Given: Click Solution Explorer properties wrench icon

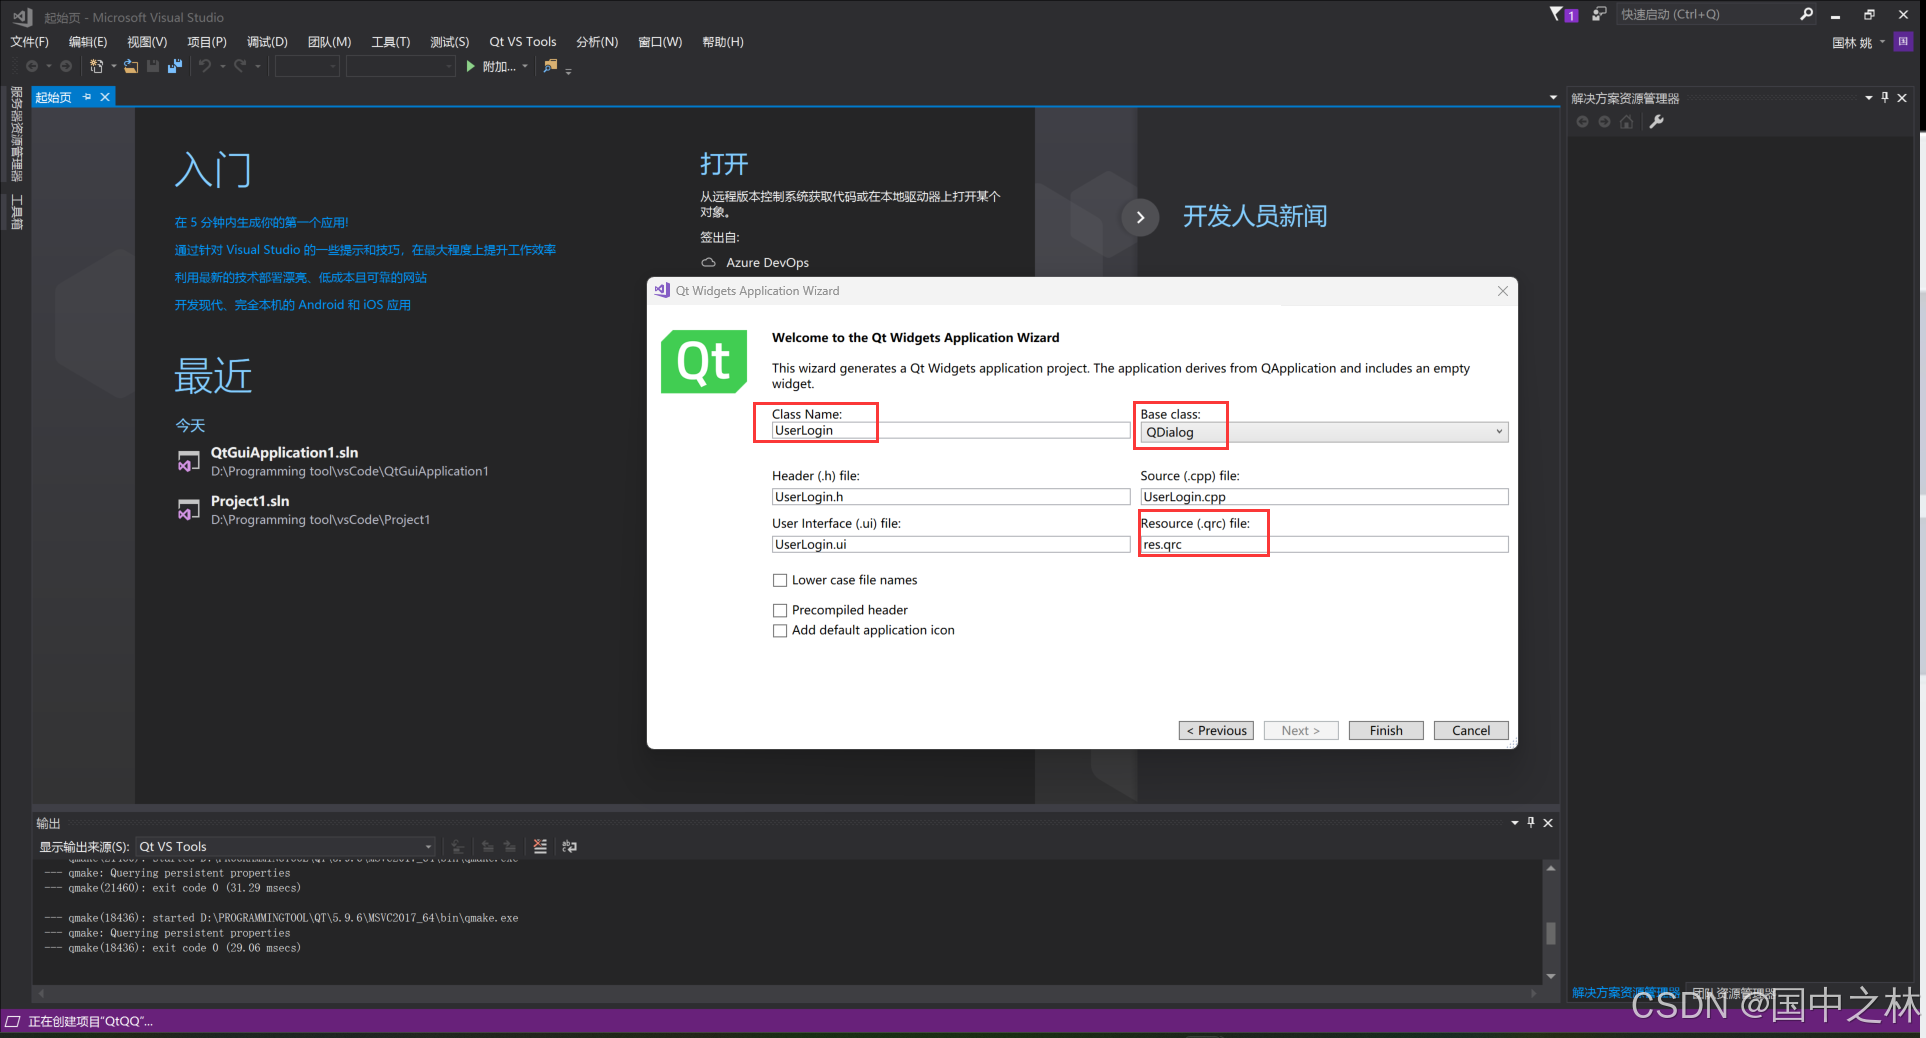Looking at the screenshot, I should (x=1656, y=122).
